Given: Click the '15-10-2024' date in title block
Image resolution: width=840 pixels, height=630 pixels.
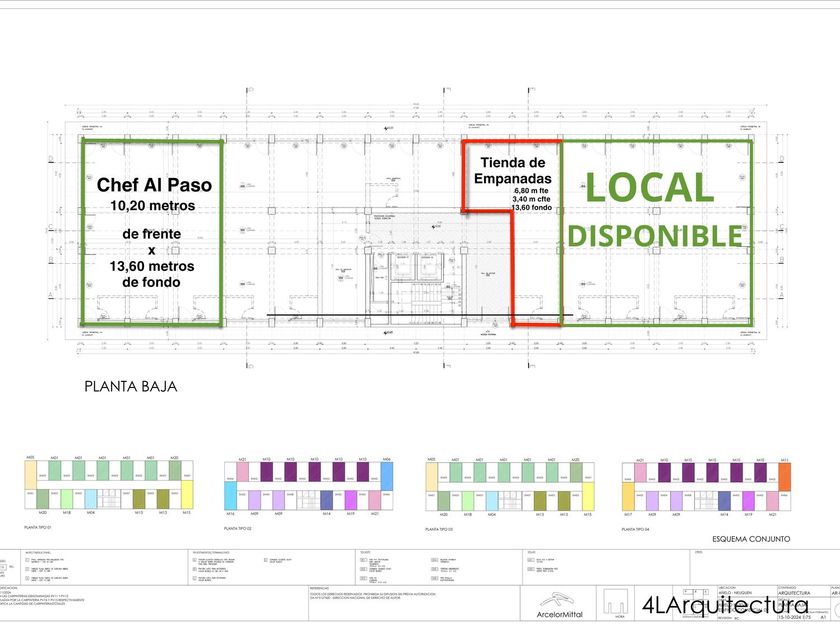Looking at the screenshot, I should pos(790,617).
